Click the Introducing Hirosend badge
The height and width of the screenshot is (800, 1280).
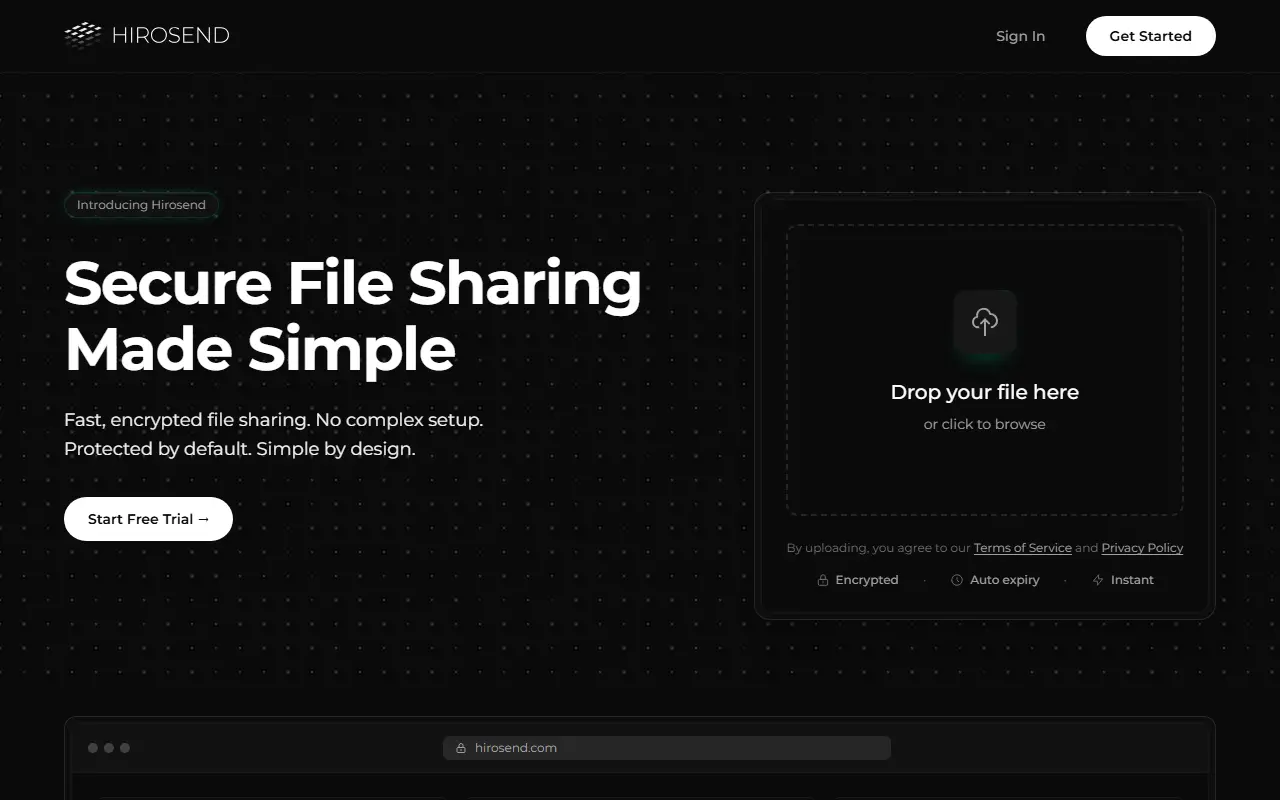click(x=141, y=205)
